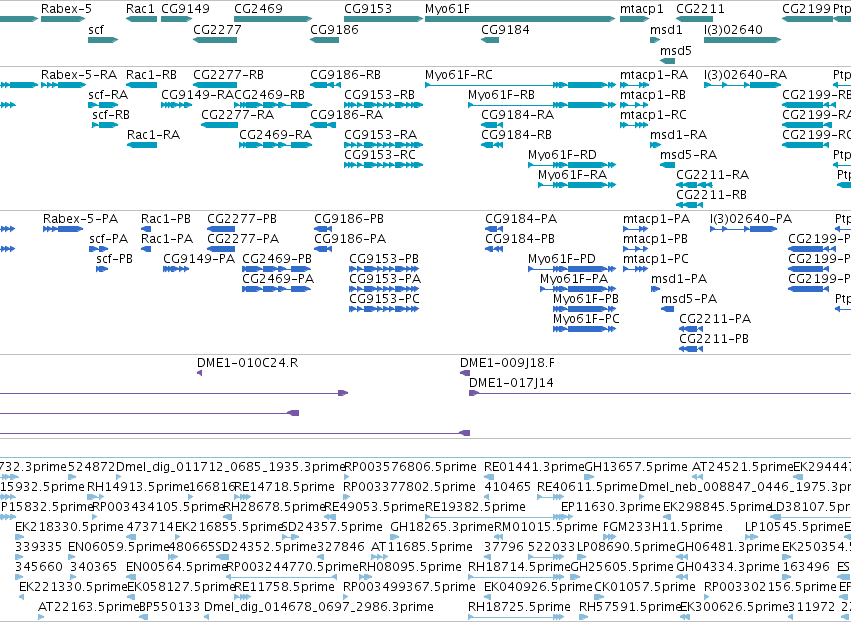
Task: Select the mtacp1 gene label
Action: [642, 9]
